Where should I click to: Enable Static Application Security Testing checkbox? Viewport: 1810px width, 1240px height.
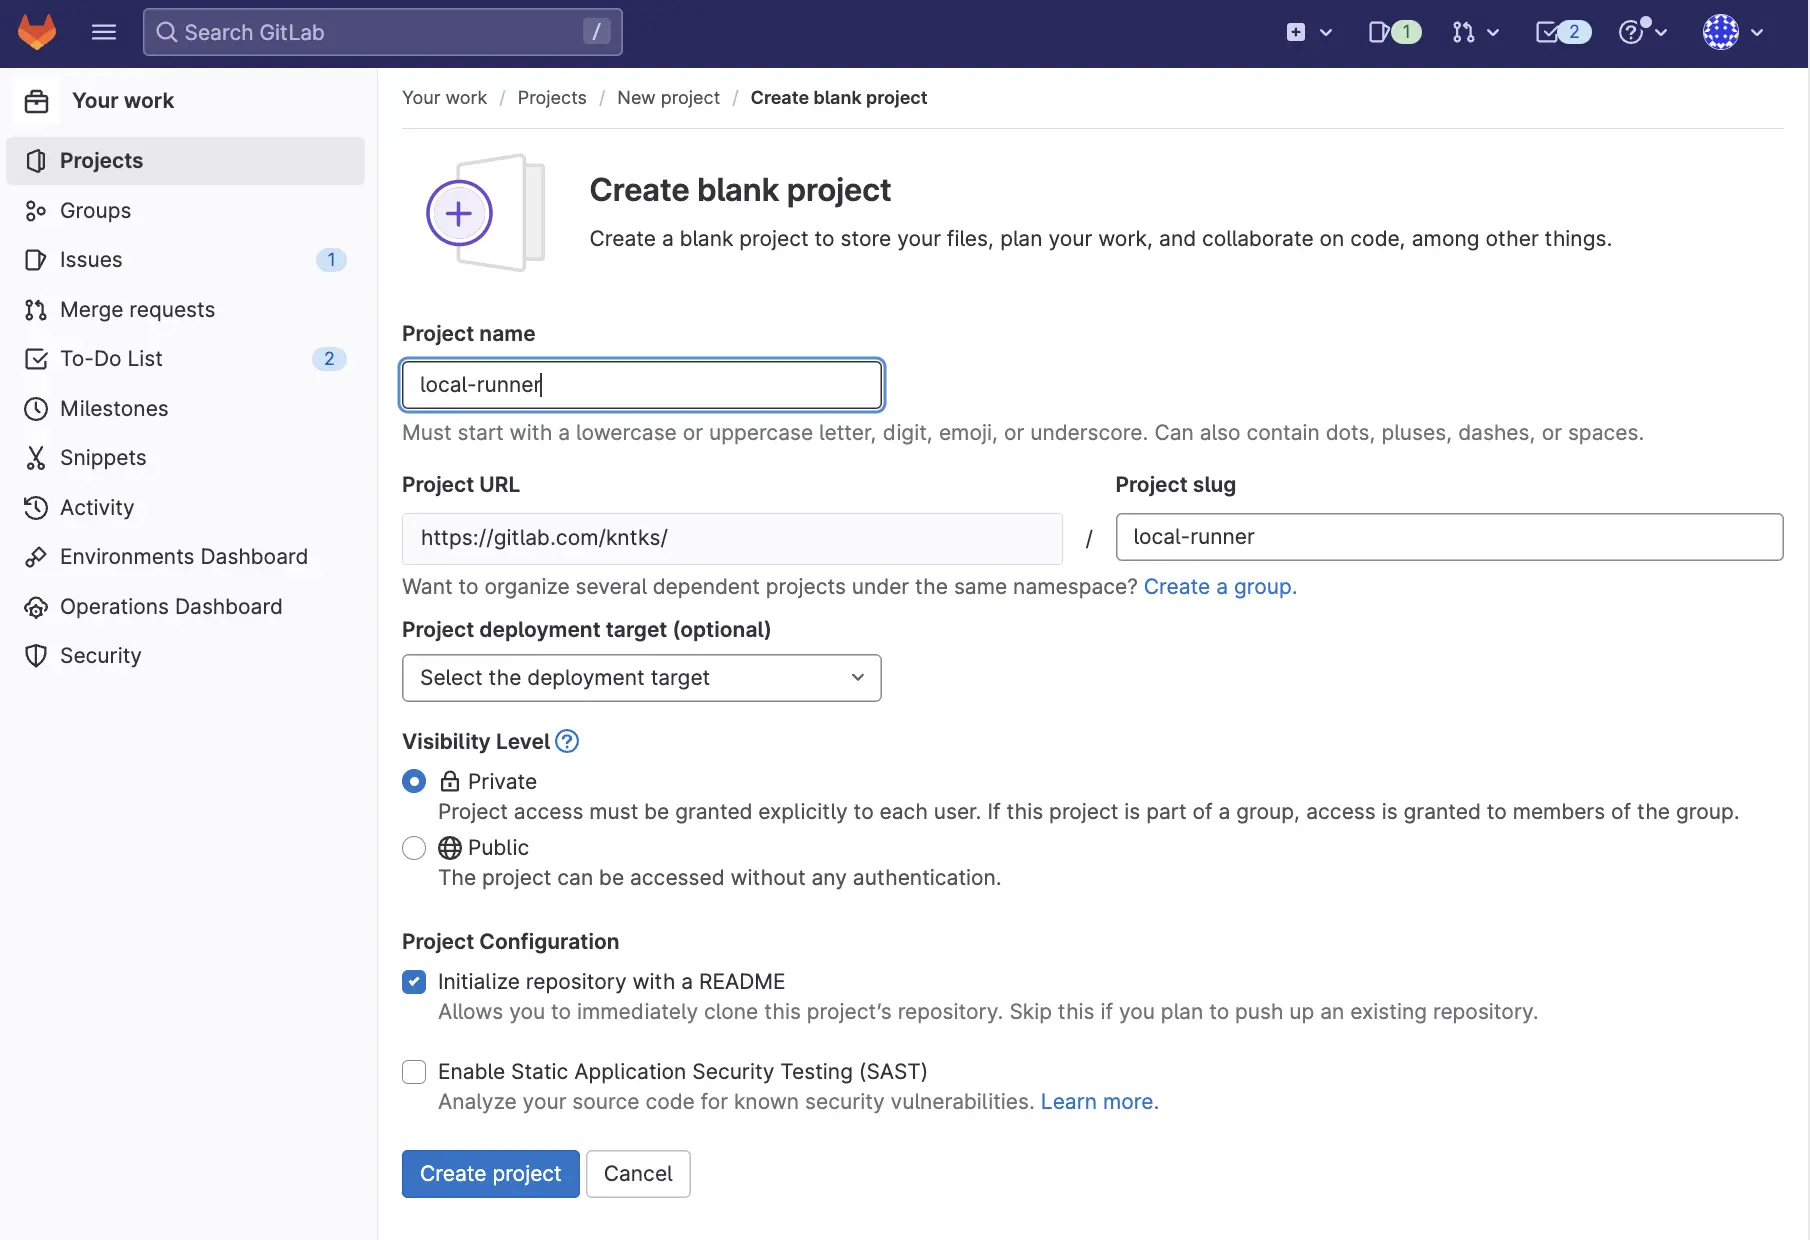pos(414,1072)
